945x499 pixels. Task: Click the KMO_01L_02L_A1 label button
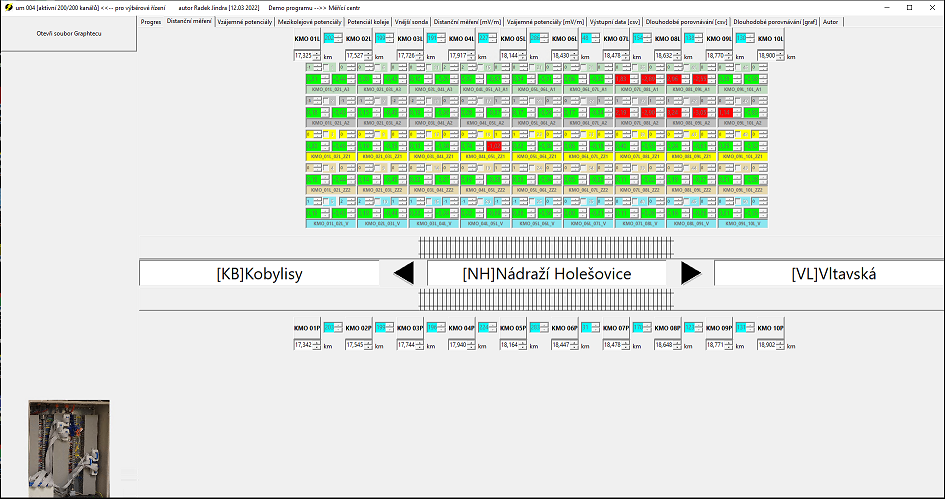tap(329, 89)
